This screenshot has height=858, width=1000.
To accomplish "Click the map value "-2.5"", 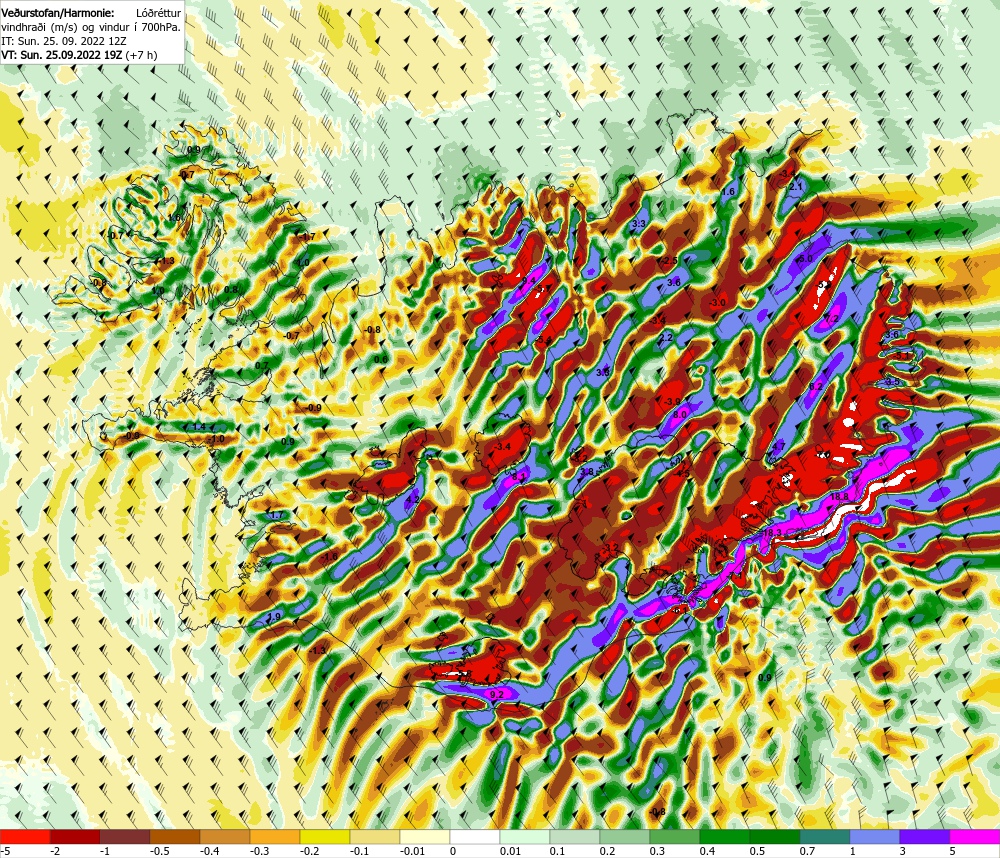I will 669,261.
